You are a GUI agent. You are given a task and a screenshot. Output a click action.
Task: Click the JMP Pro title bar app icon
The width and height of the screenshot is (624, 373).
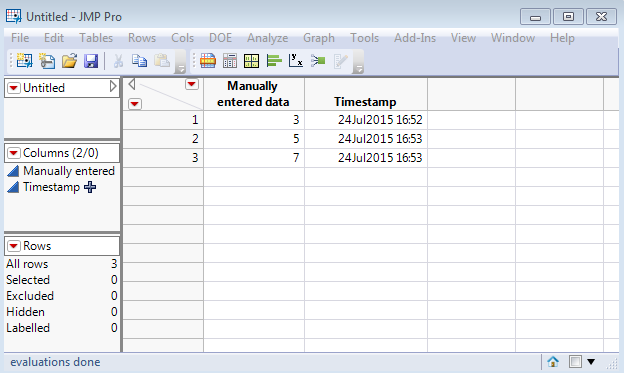[13, 16]
